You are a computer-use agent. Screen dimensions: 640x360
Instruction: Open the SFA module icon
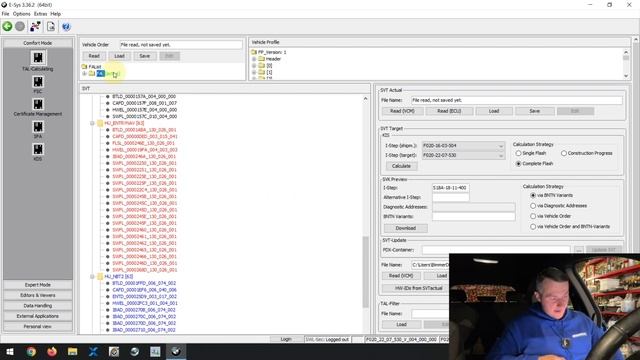tap(38, 127)
